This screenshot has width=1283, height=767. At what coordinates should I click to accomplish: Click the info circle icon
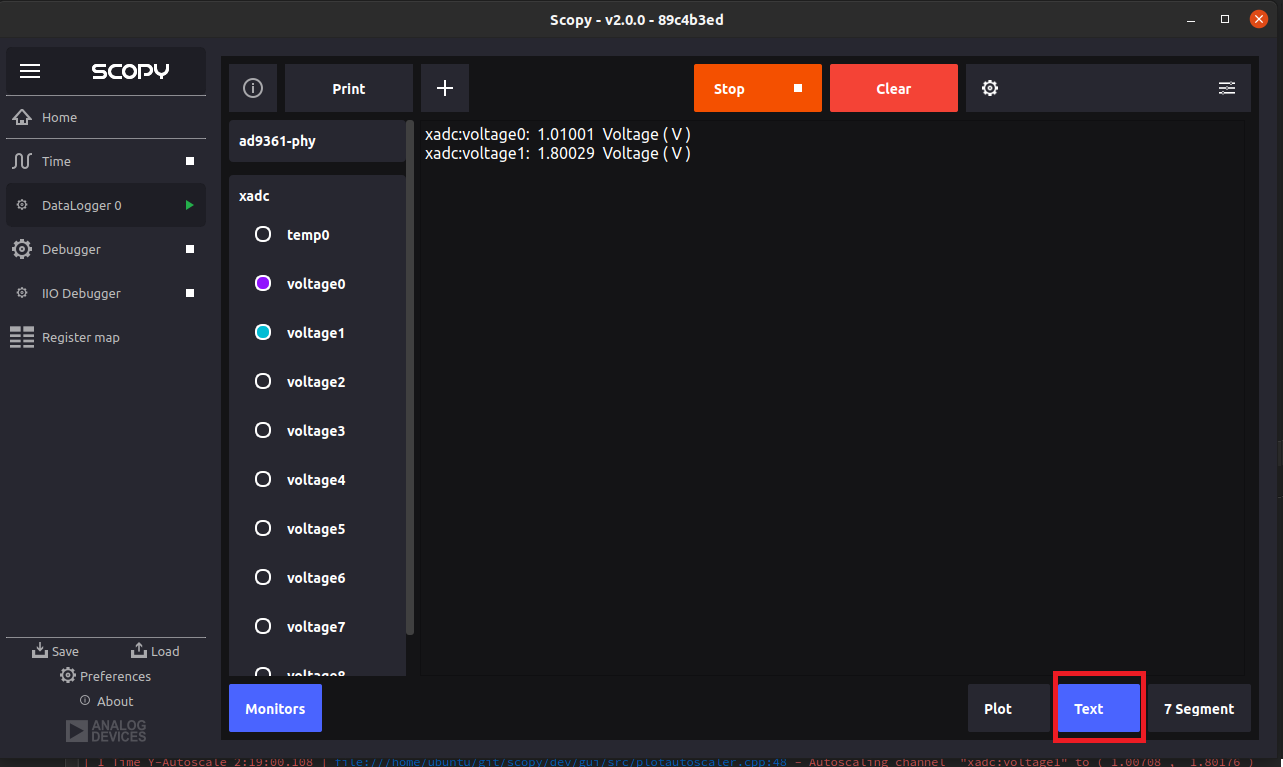(x=253, y=88)
